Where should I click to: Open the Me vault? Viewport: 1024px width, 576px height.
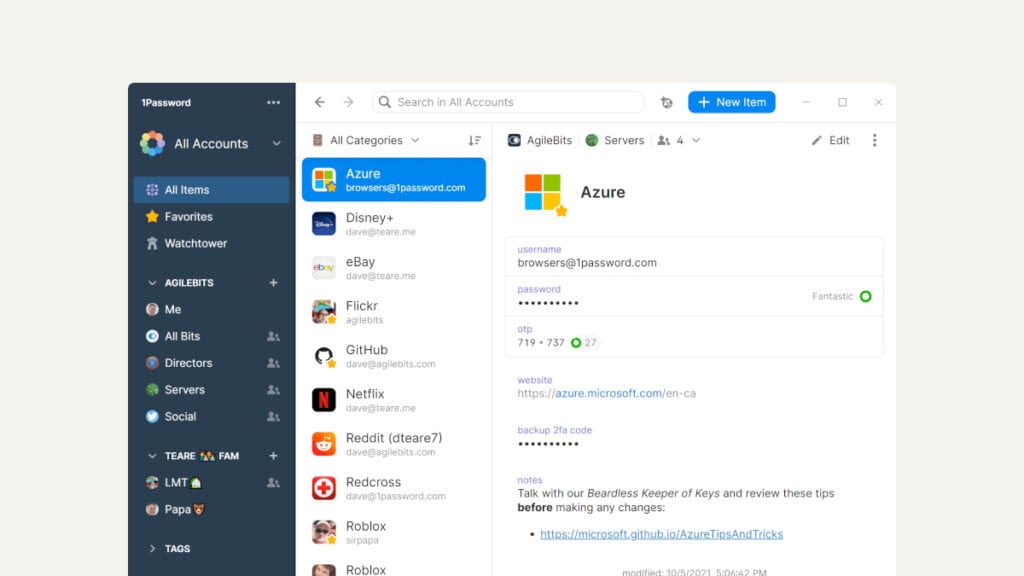coord(212,310)
